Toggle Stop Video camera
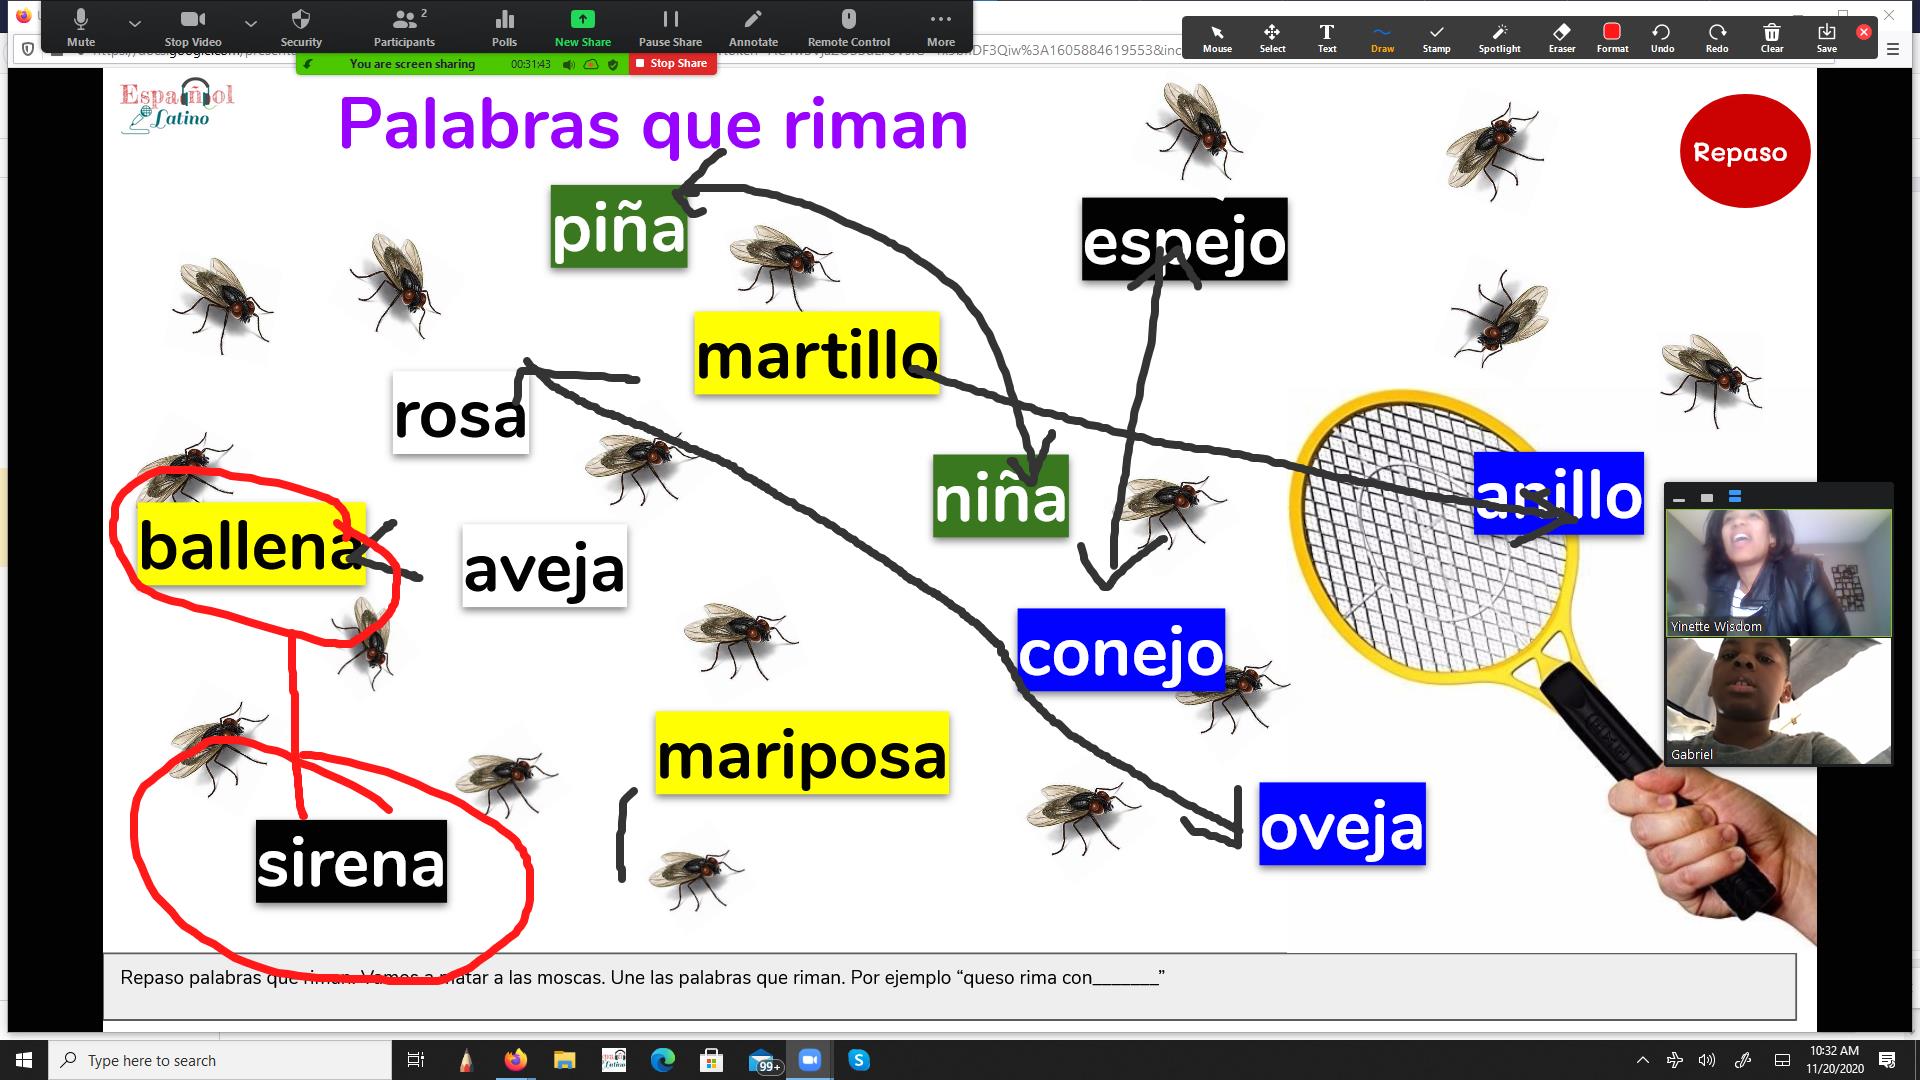 (193, 27)
